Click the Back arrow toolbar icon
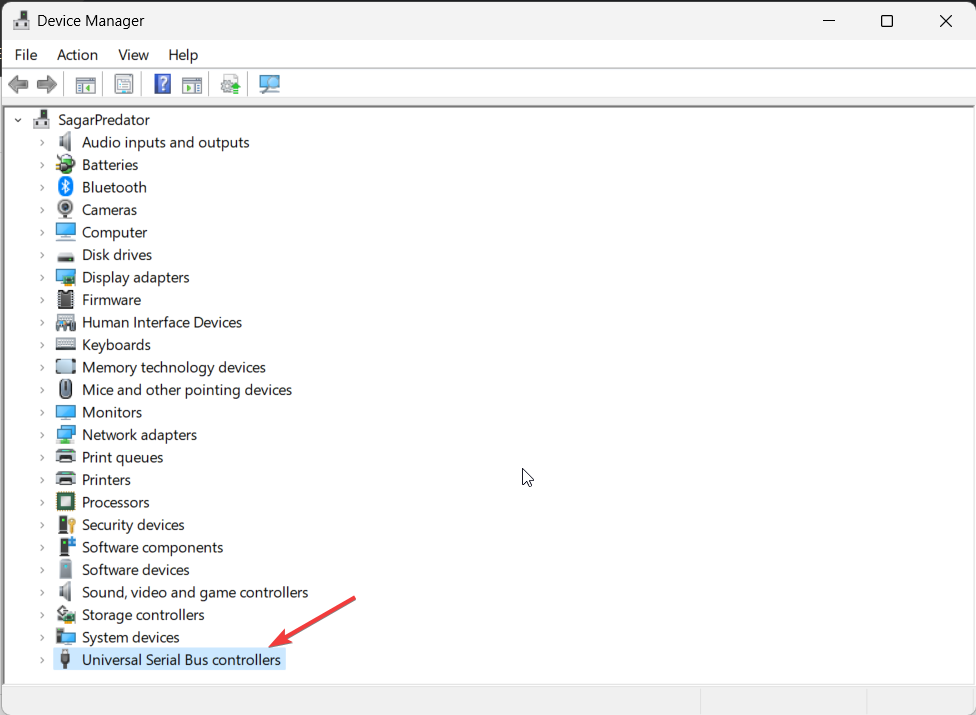Viewport: 976px width, 715px height. click(x=19, y=84)
